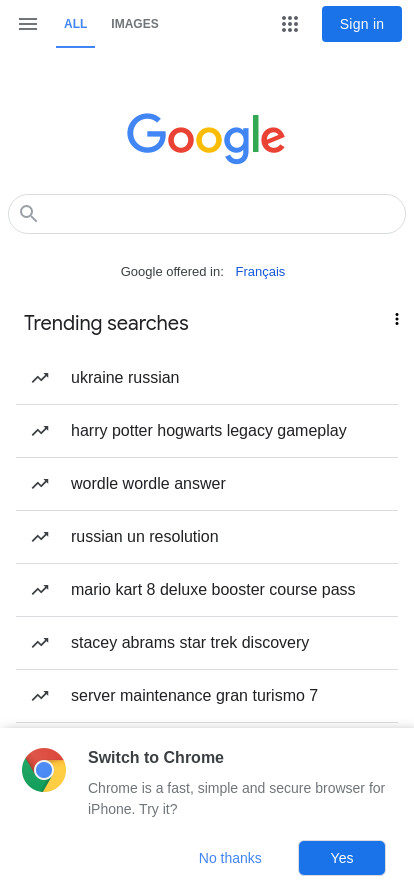414x896 pixels.
Task: Open mario kart 8 deluxe booster course pass
Action: pos(207,590)
